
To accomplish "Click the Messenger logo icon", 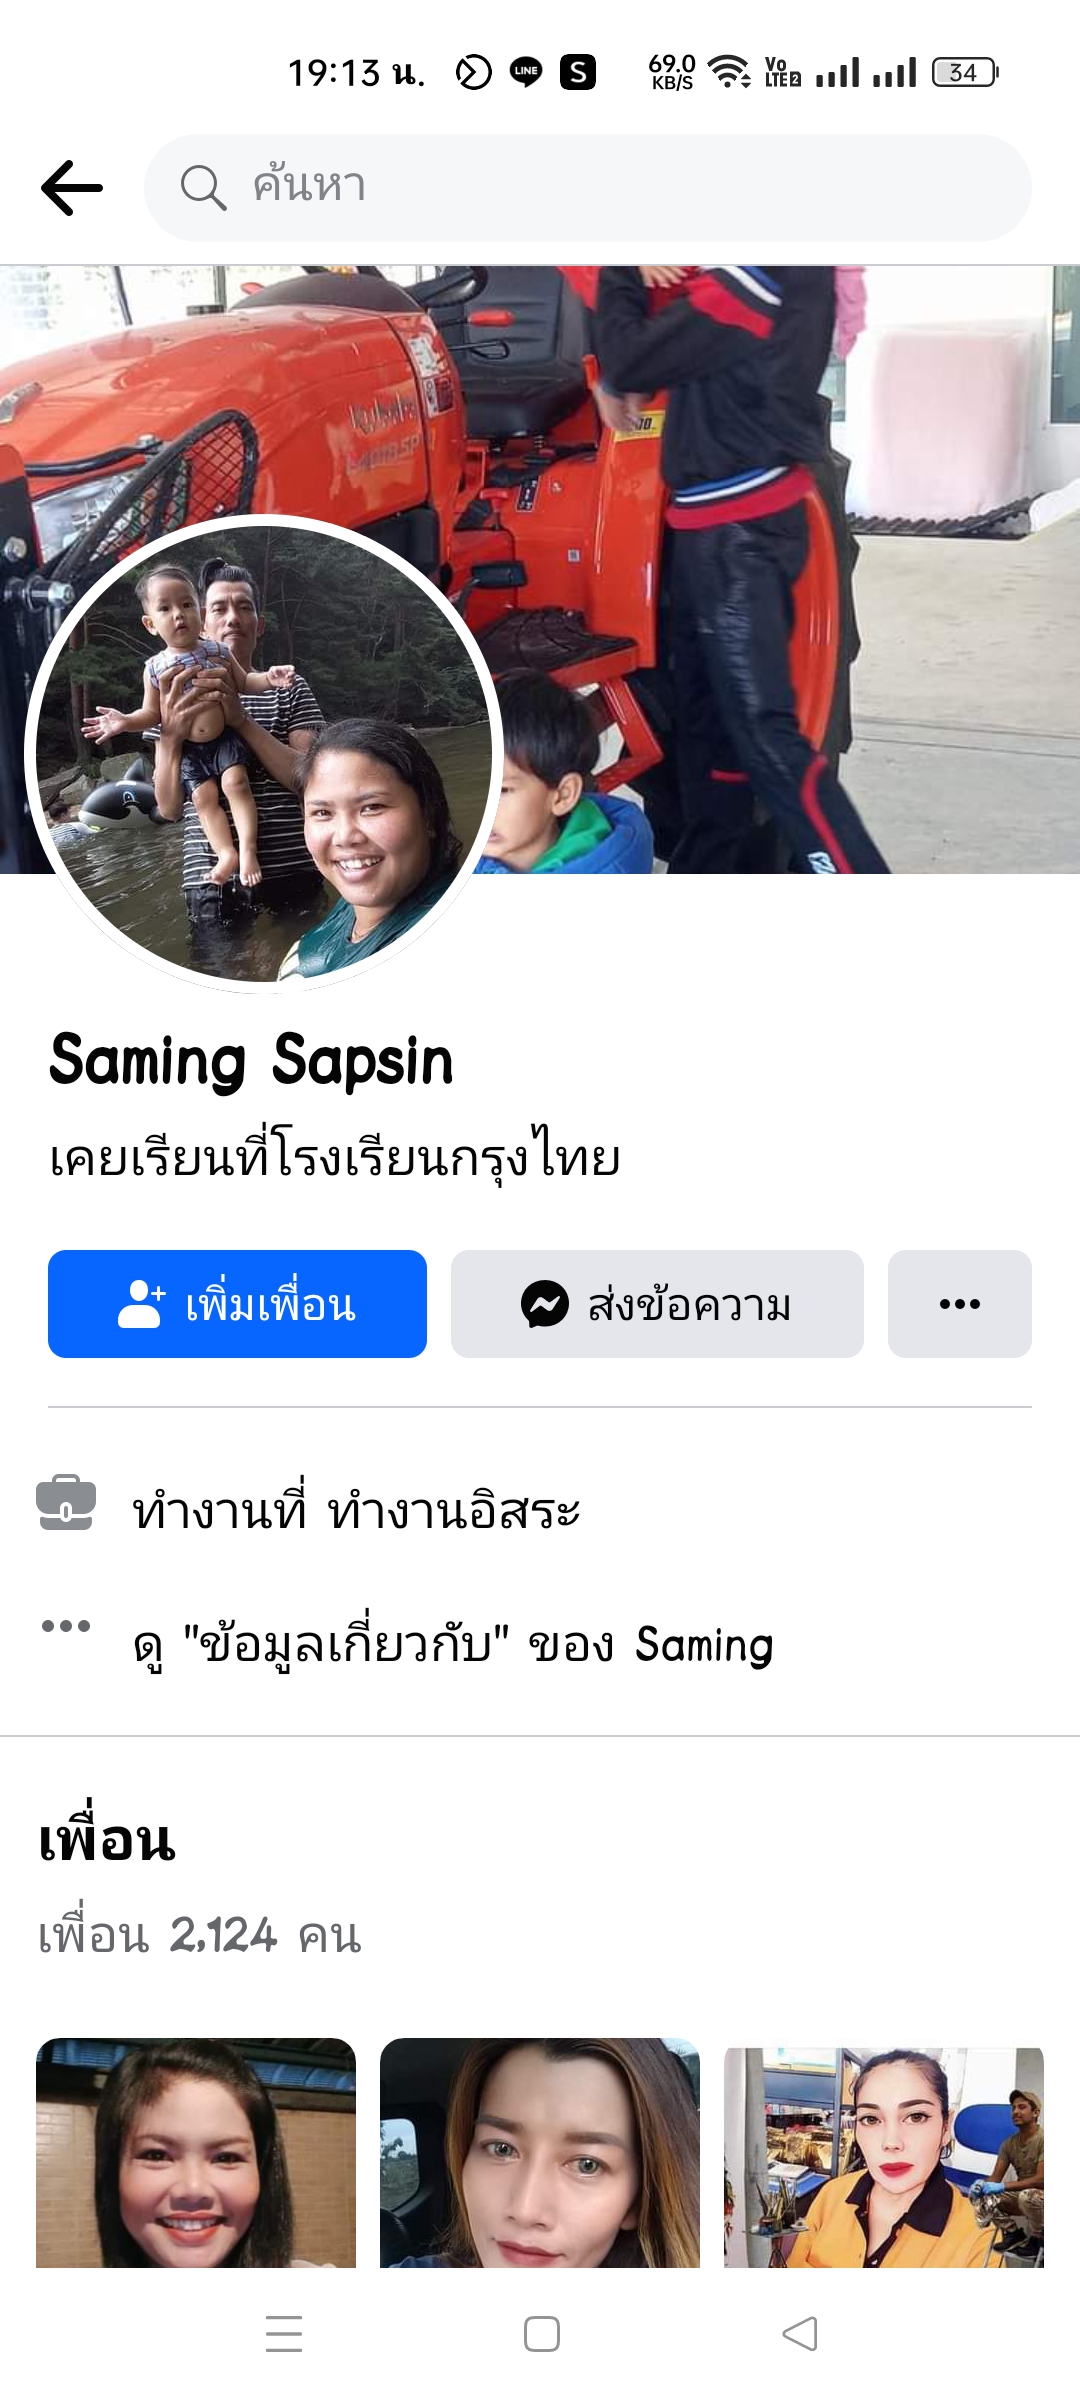I will click(545, 1304).
